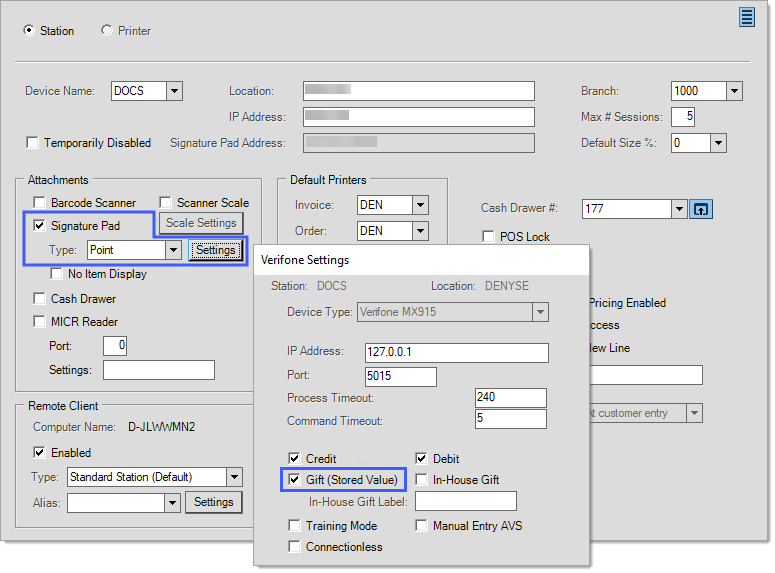Click Signature Pad Settings button
The image size is (775, 573).
click(215, 250)
